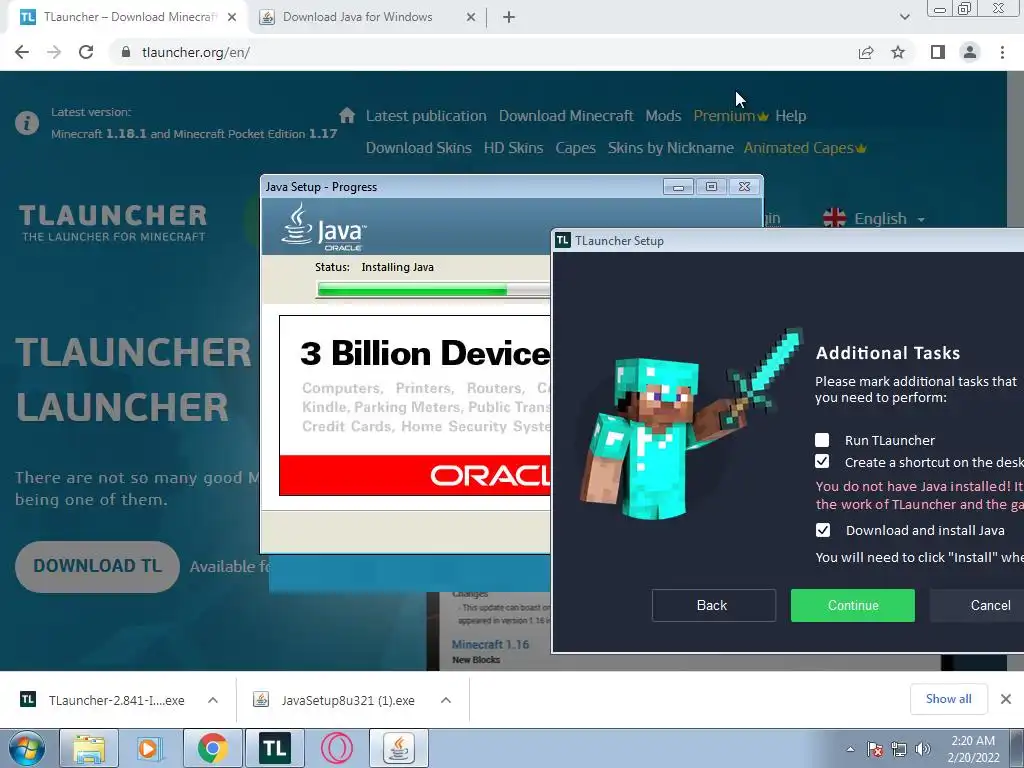Open the JavaSetup8u321 exe download item
The height and width of the screenshot is (768, 1024).
pyautogui.click(x=347, y=700)
